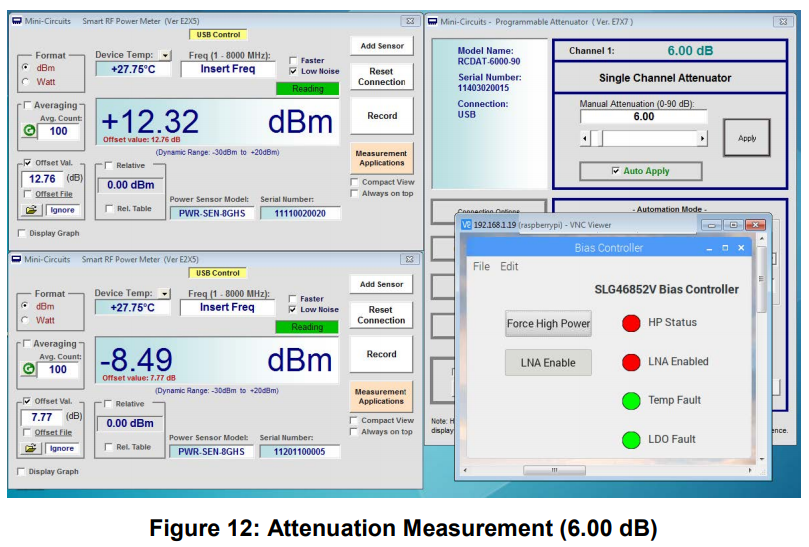
Task: Click Force High Power button
Action: (x=548, y=324)
